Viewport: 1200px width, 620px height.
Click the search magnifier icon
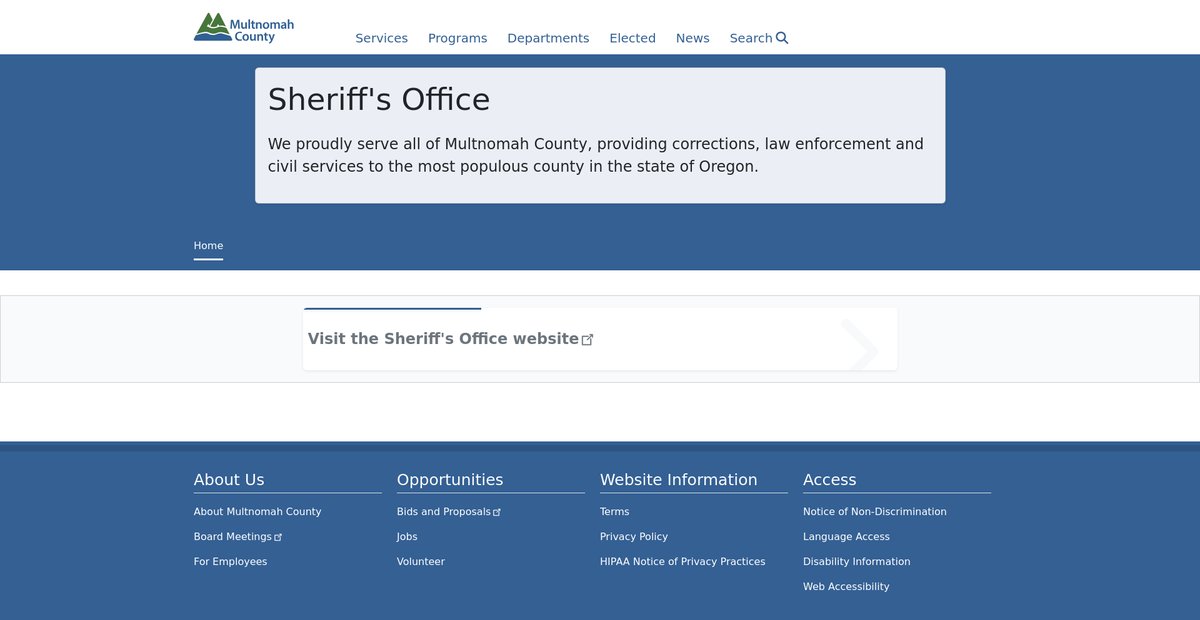(782, 38)
